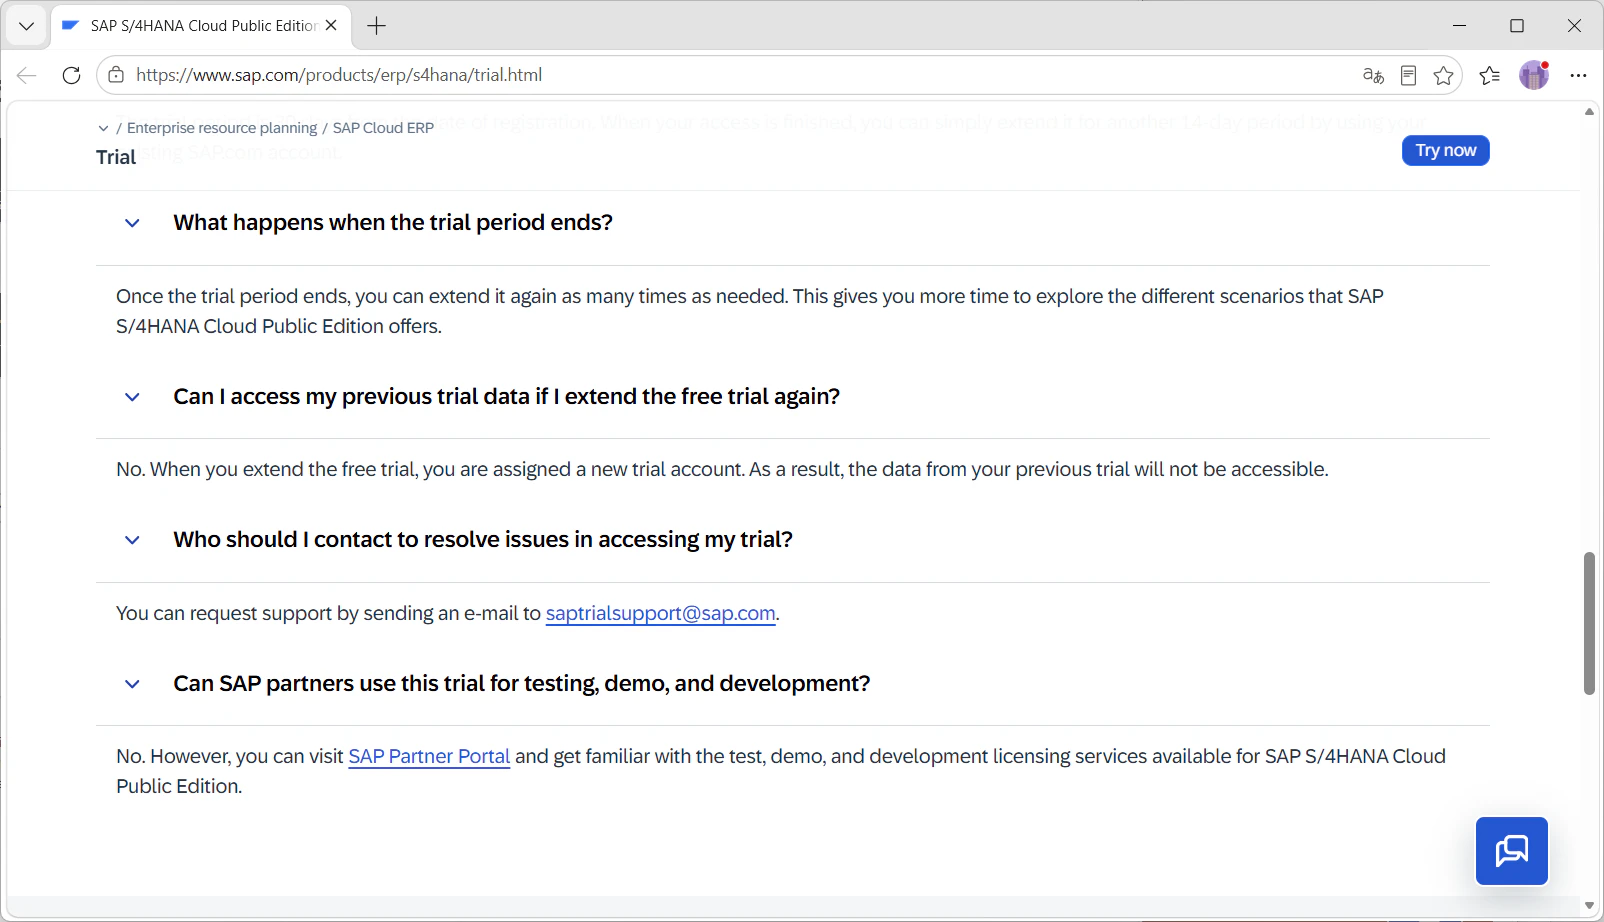Click the scrollbar up arrow
Viewport: 1604px width, 922px height.
point(1589,111)
